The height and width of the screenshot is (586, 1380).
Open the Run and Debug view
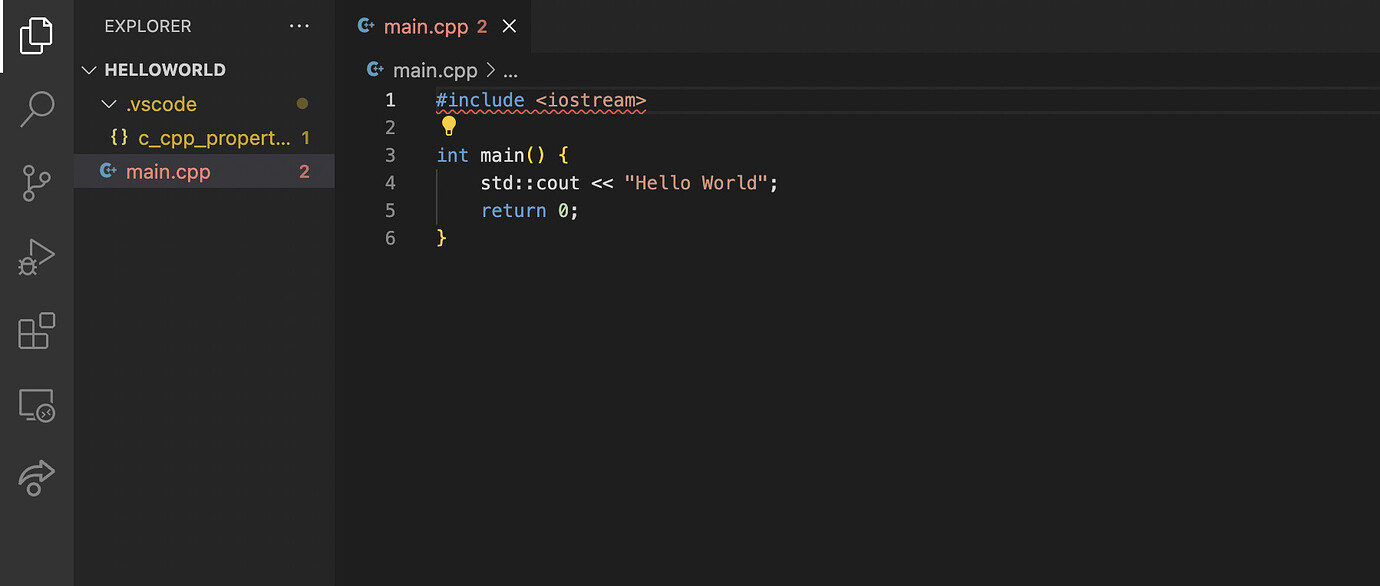pyautogui.click(x=36, y=257)
